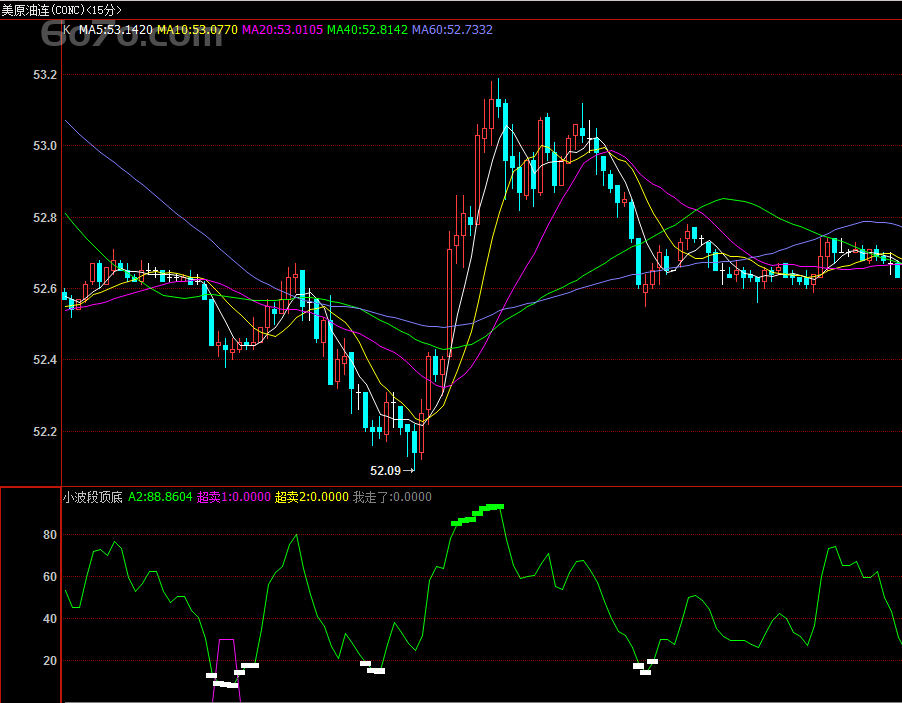
Task: Select the MA10:53.0770 indicator label
Action: coord(197,30)
